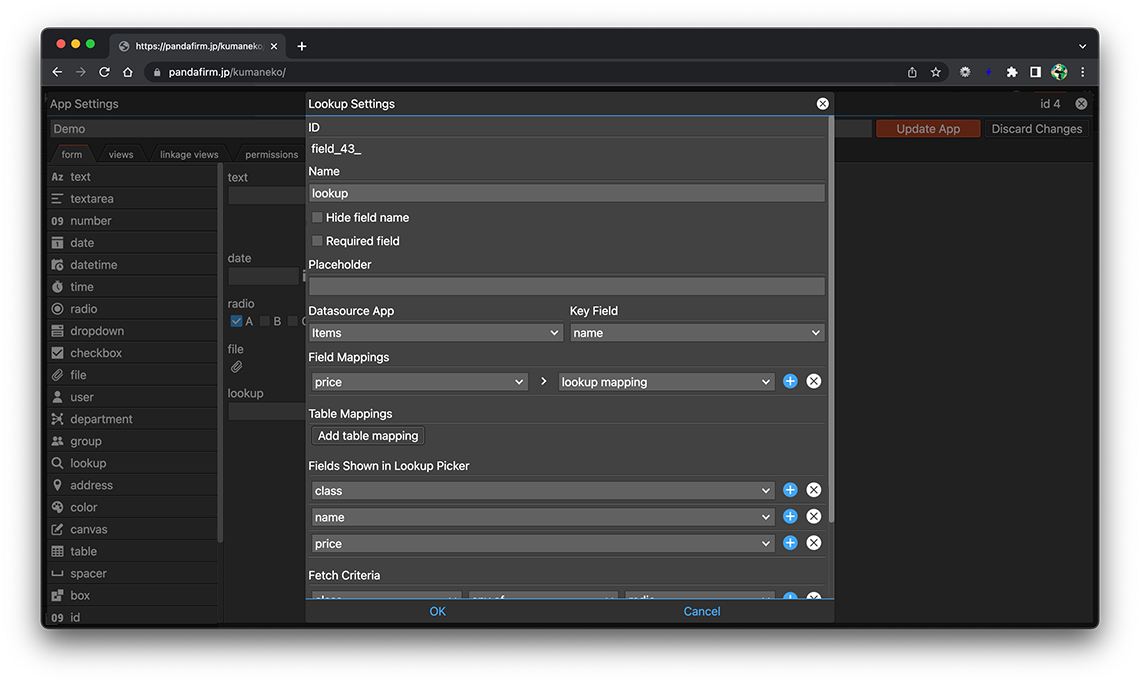
Task: Click the file attachment paperclip icon in form
Action: click(237, 367)
